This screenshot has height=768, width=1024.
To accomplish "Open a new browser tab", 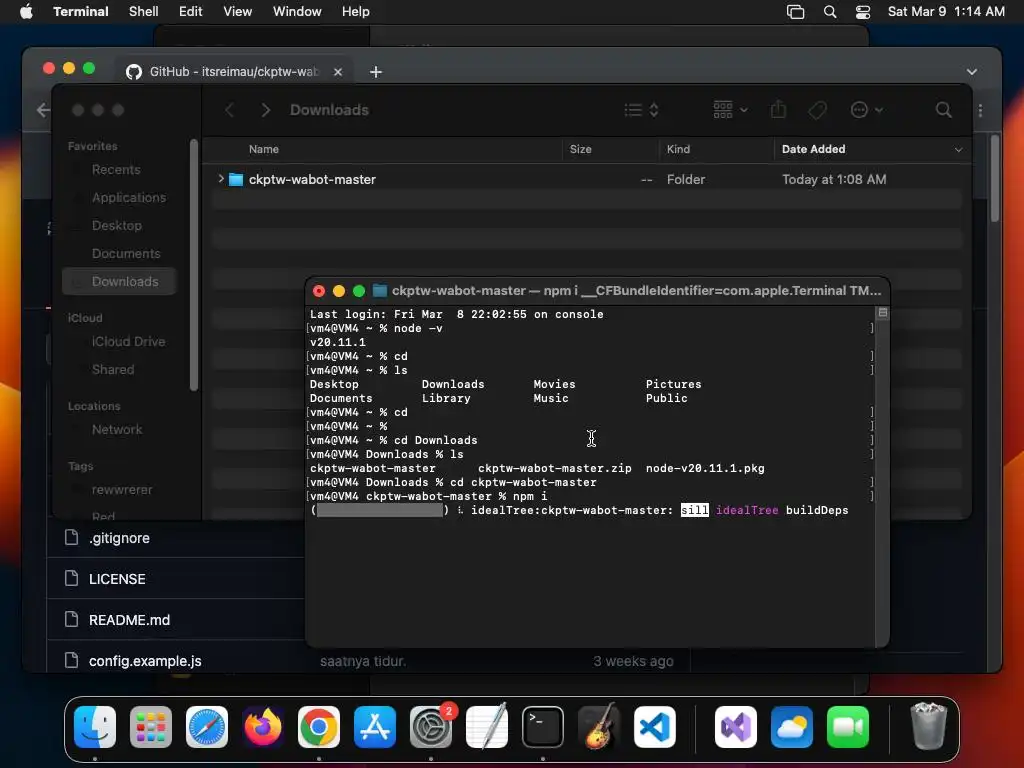I will click(376, 72).
